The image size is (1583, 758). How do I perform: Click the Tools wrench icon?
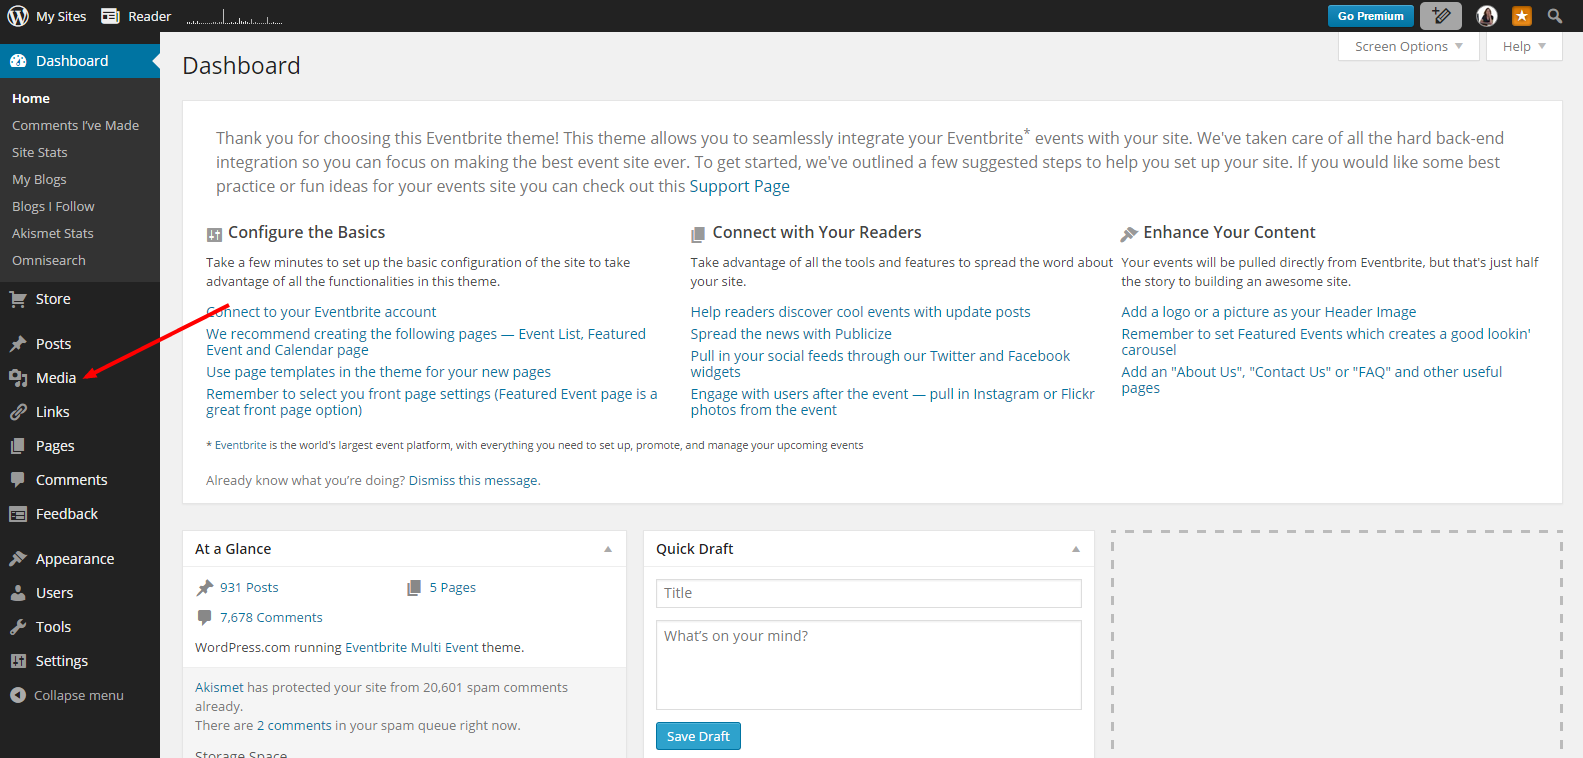(x=18, y=627)
